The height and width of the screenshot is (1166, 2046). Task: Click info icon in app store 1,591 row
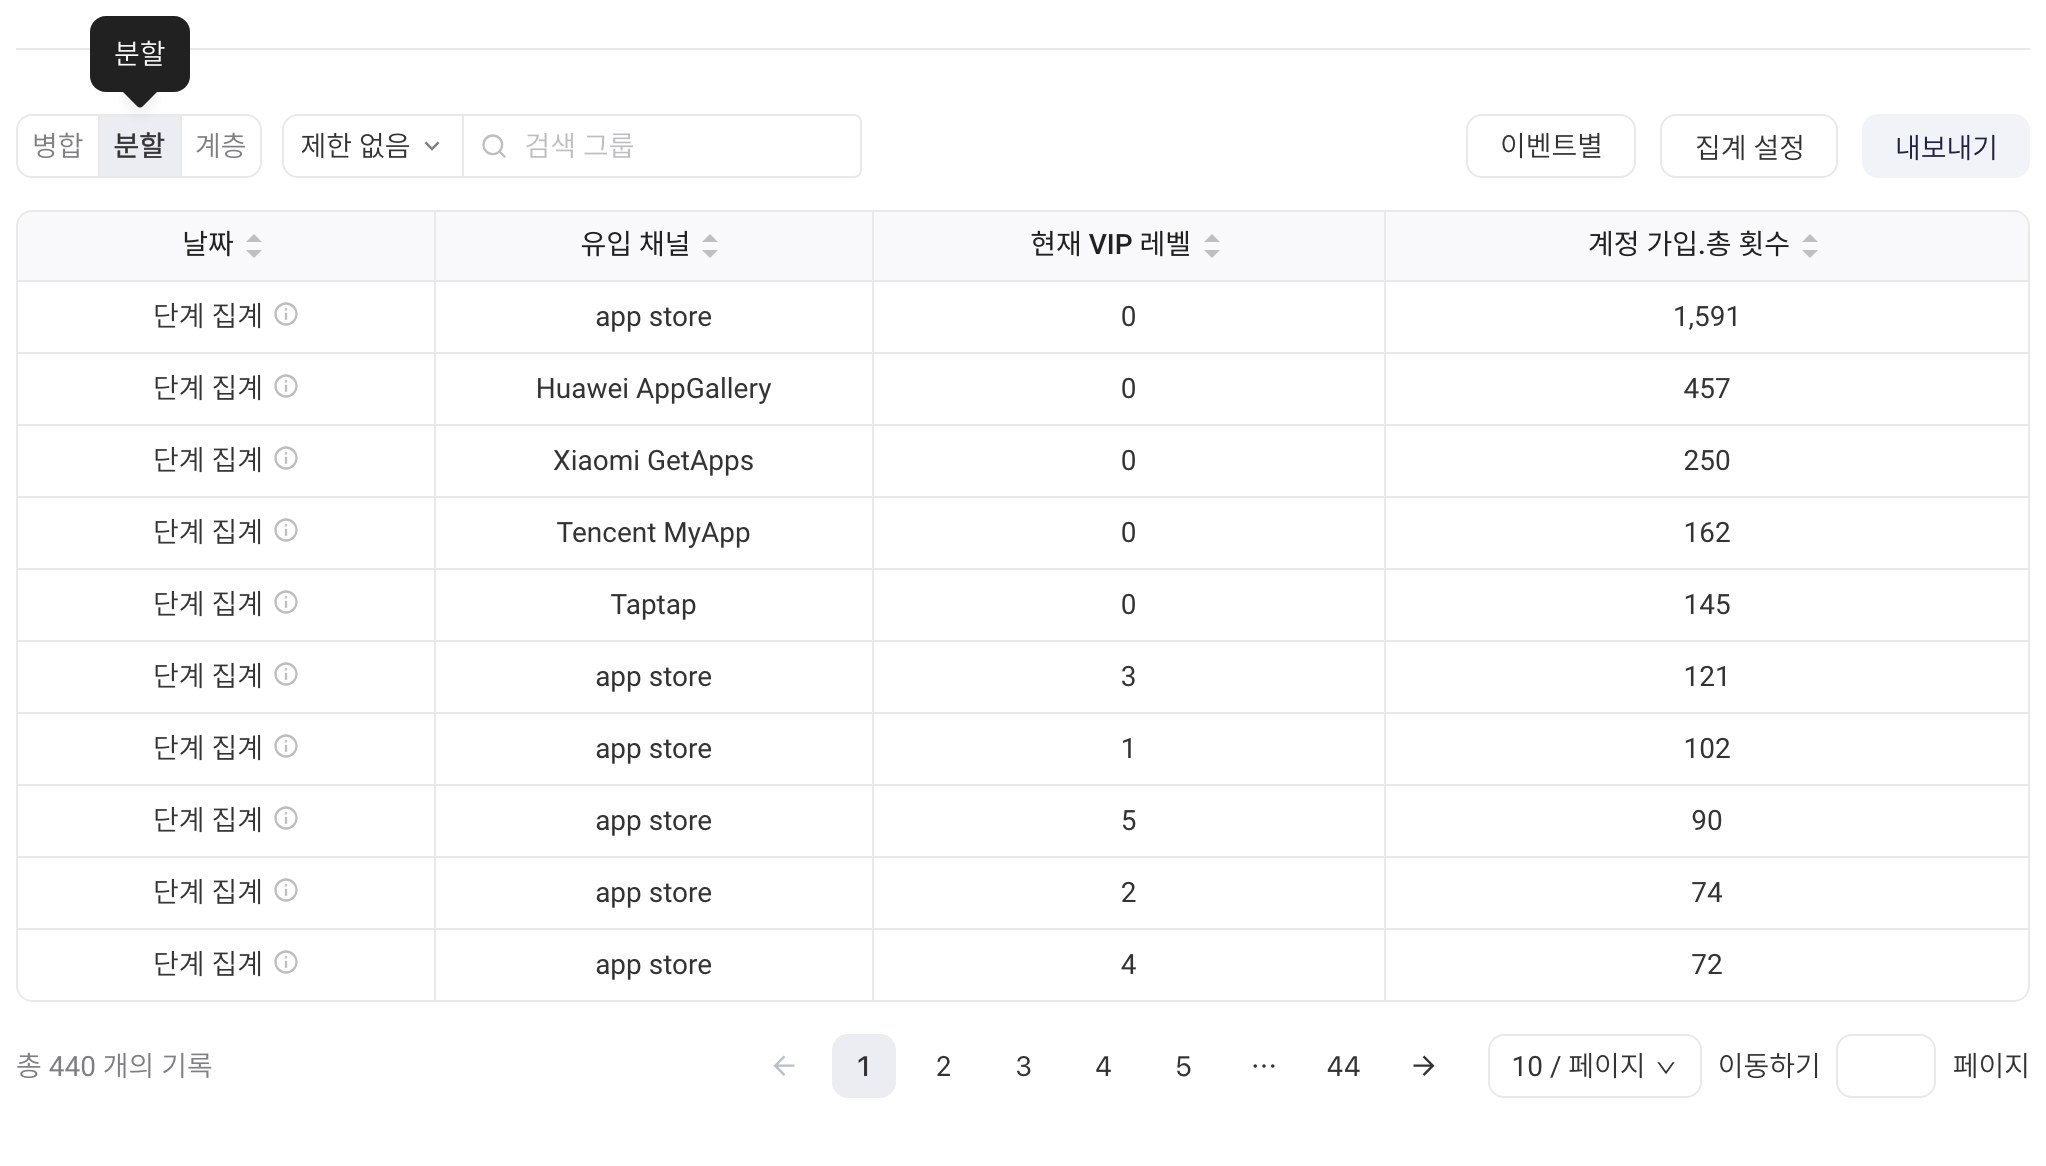coord(286,315)
